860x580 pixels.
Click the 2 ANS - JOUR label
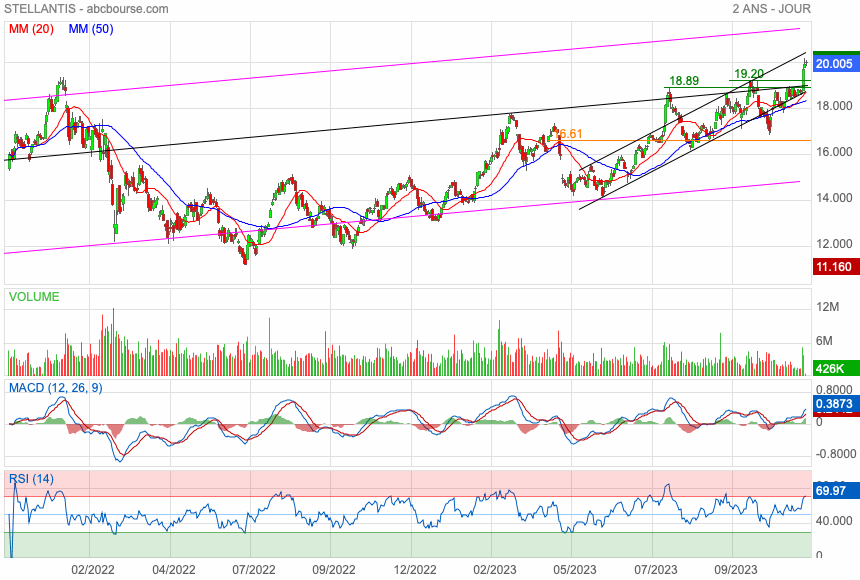click(771, 9)
